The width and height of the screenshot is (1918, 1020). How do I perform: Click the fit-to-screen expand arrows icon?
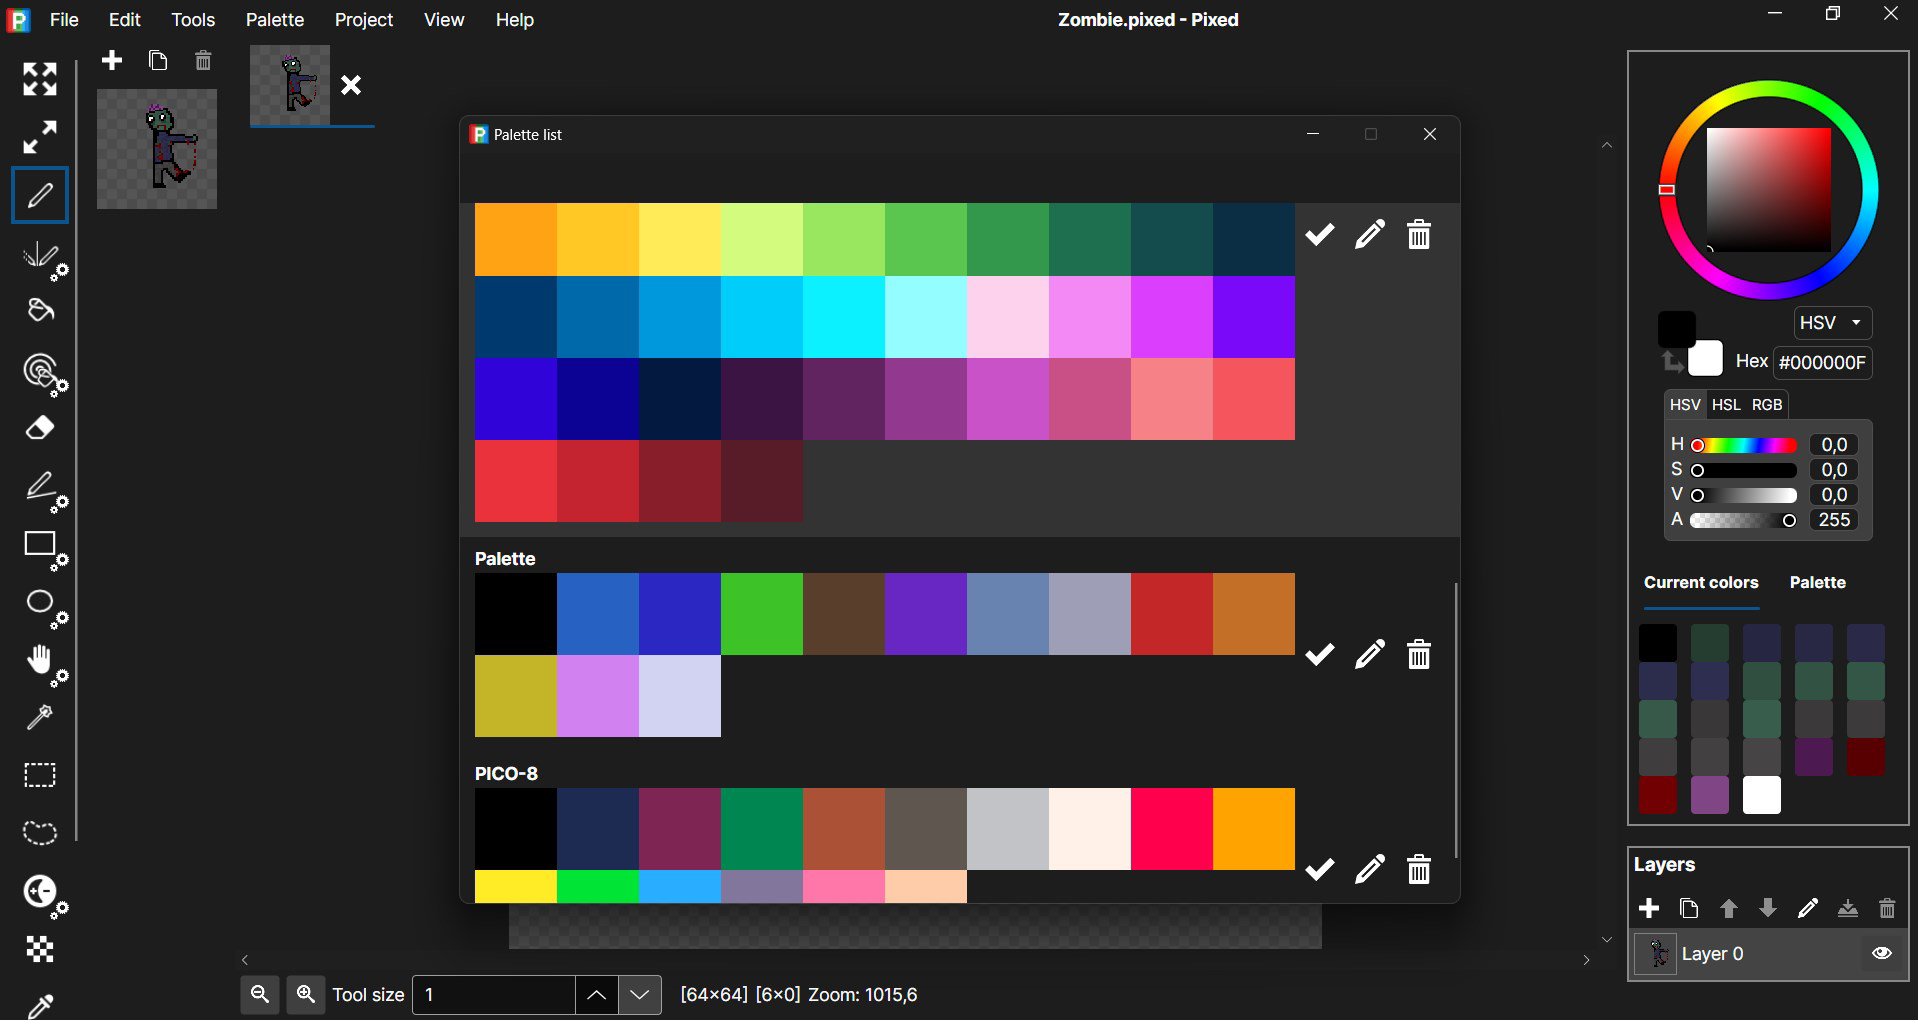pyautogui.click(x=40, y=79)
